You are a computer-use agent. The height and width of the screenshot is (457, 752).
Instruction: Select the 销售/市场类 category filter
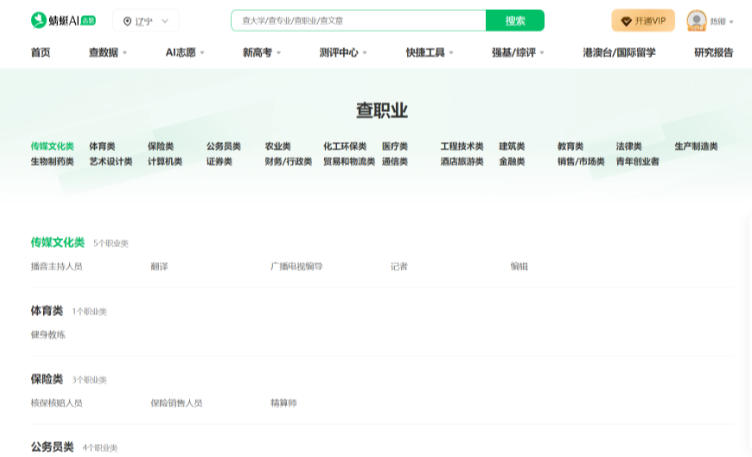[581, 162]
